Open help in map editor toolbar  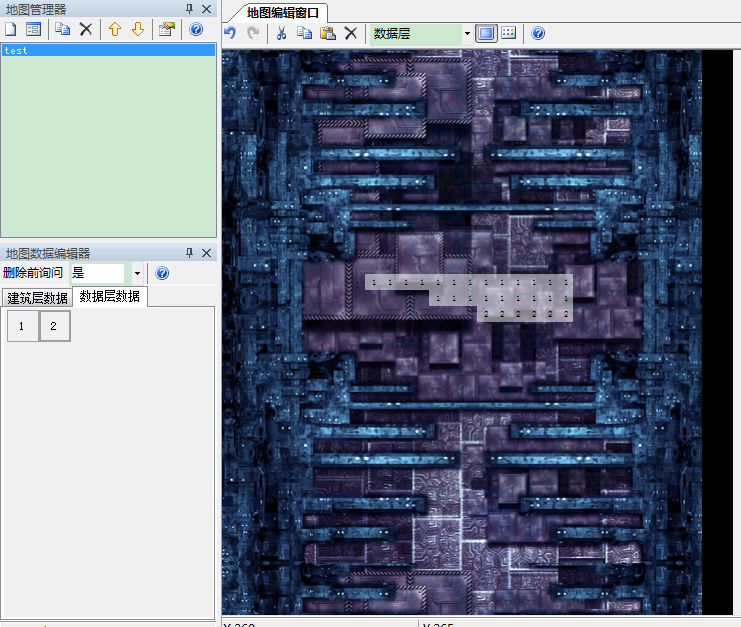tap(538, 33)
